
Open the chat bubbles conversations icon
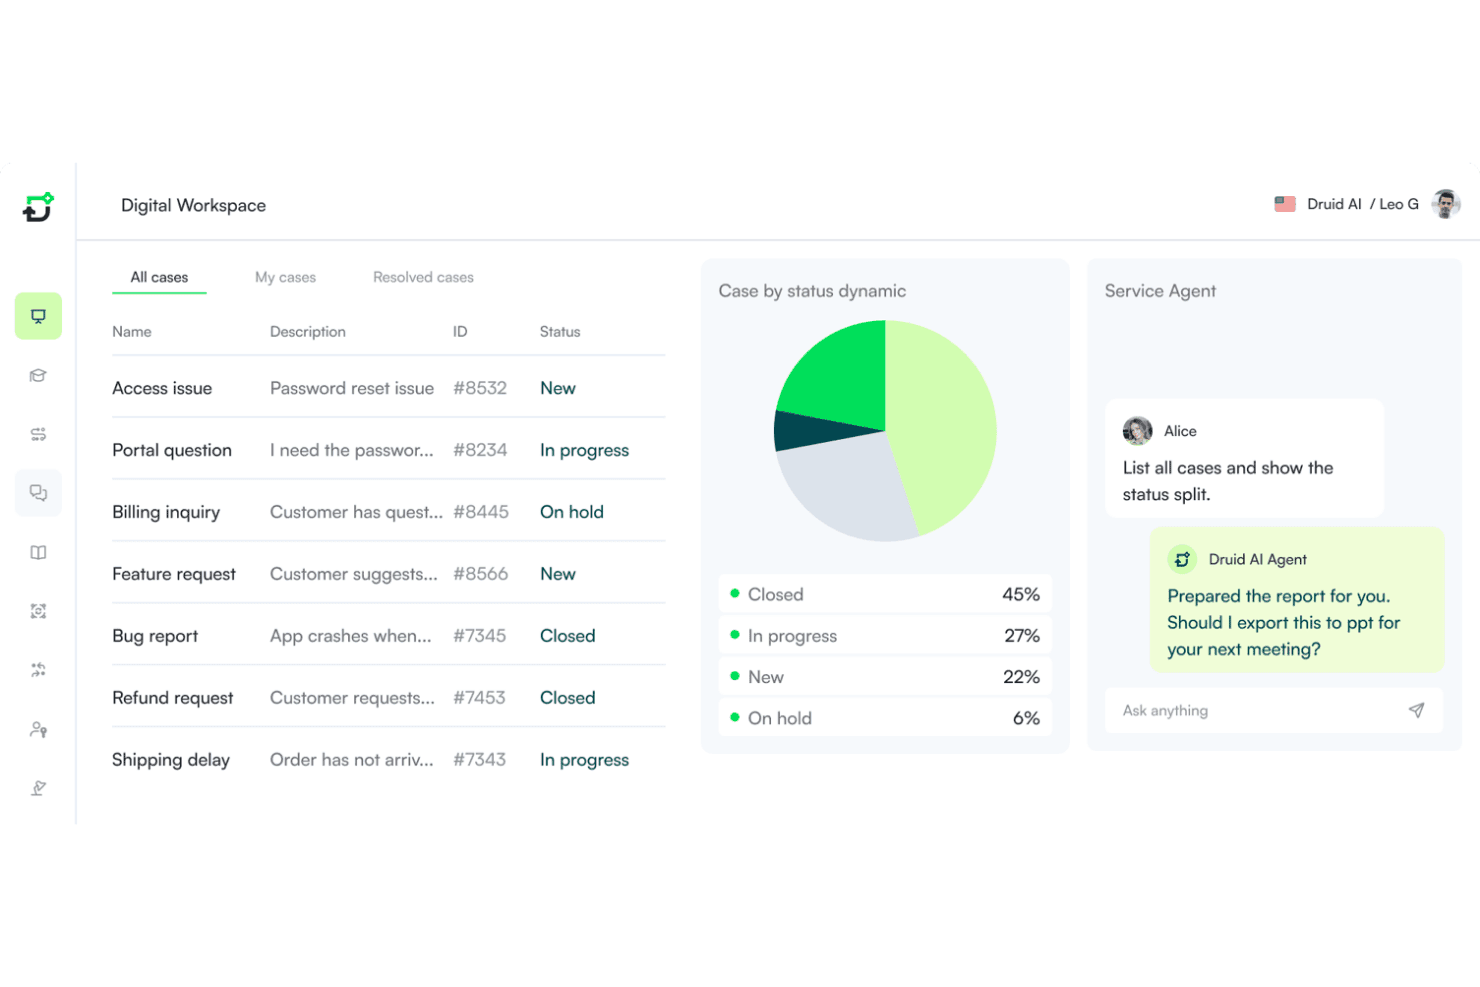click(x=38, y=493)
